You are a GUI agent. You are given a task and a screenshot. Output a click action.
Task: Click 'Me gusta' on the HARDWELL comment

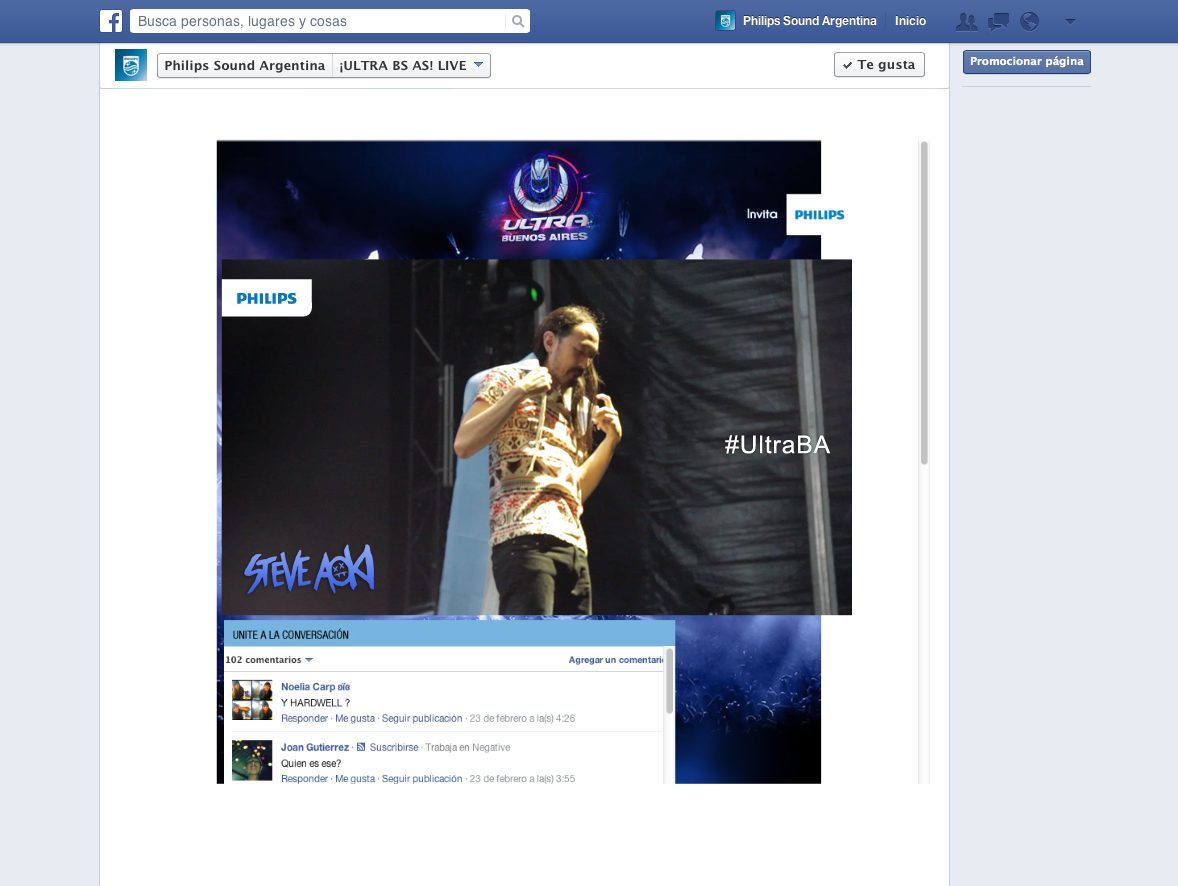[x=355, y=718]
